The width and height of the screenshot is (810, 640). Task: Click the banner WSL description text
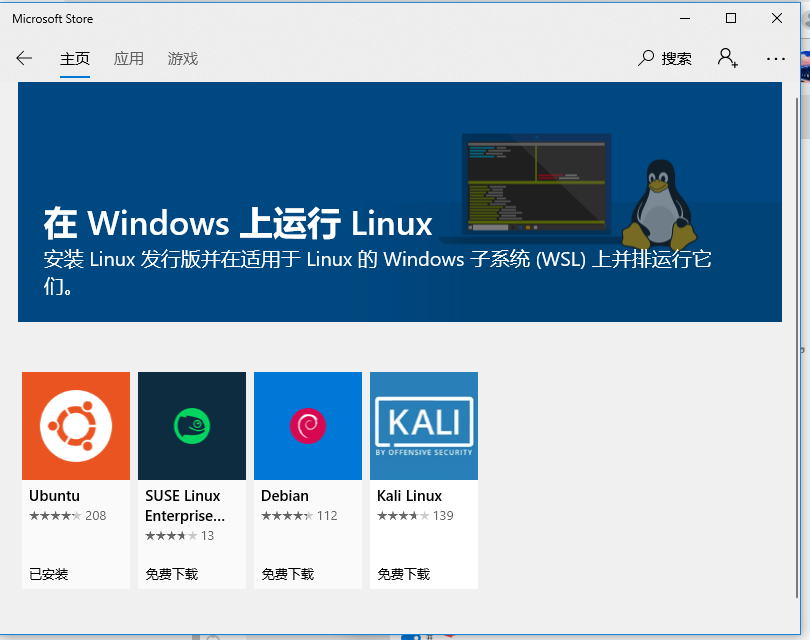click(x=377, y=272)
